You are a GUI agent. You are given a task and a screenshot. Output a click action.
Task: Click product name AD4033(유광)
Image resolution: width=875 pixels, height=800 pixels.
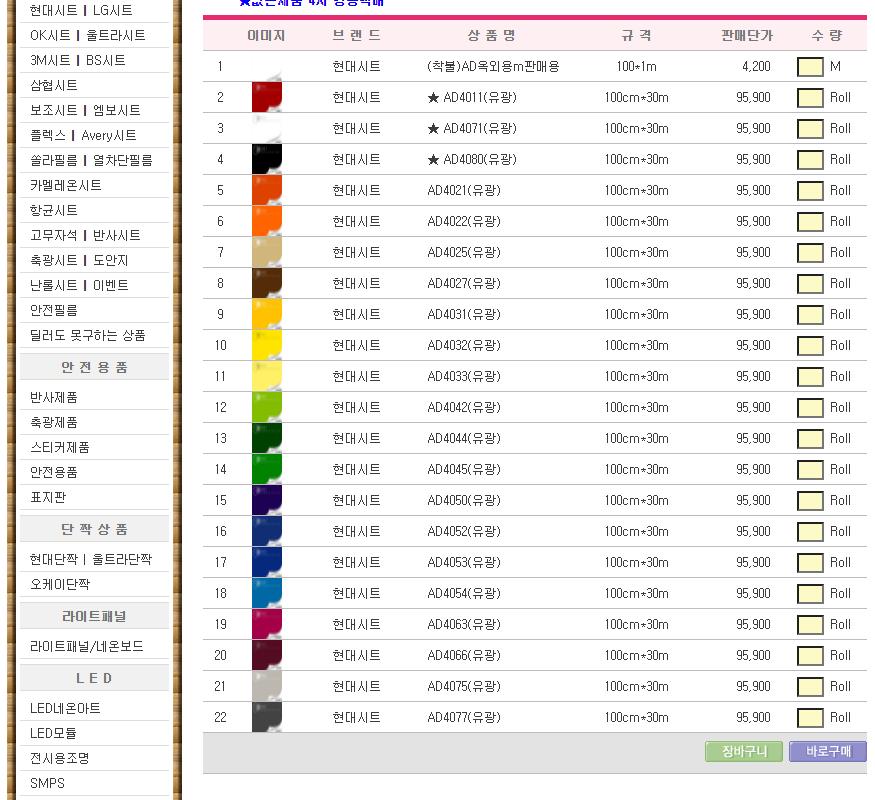click(x=464, y=377)
